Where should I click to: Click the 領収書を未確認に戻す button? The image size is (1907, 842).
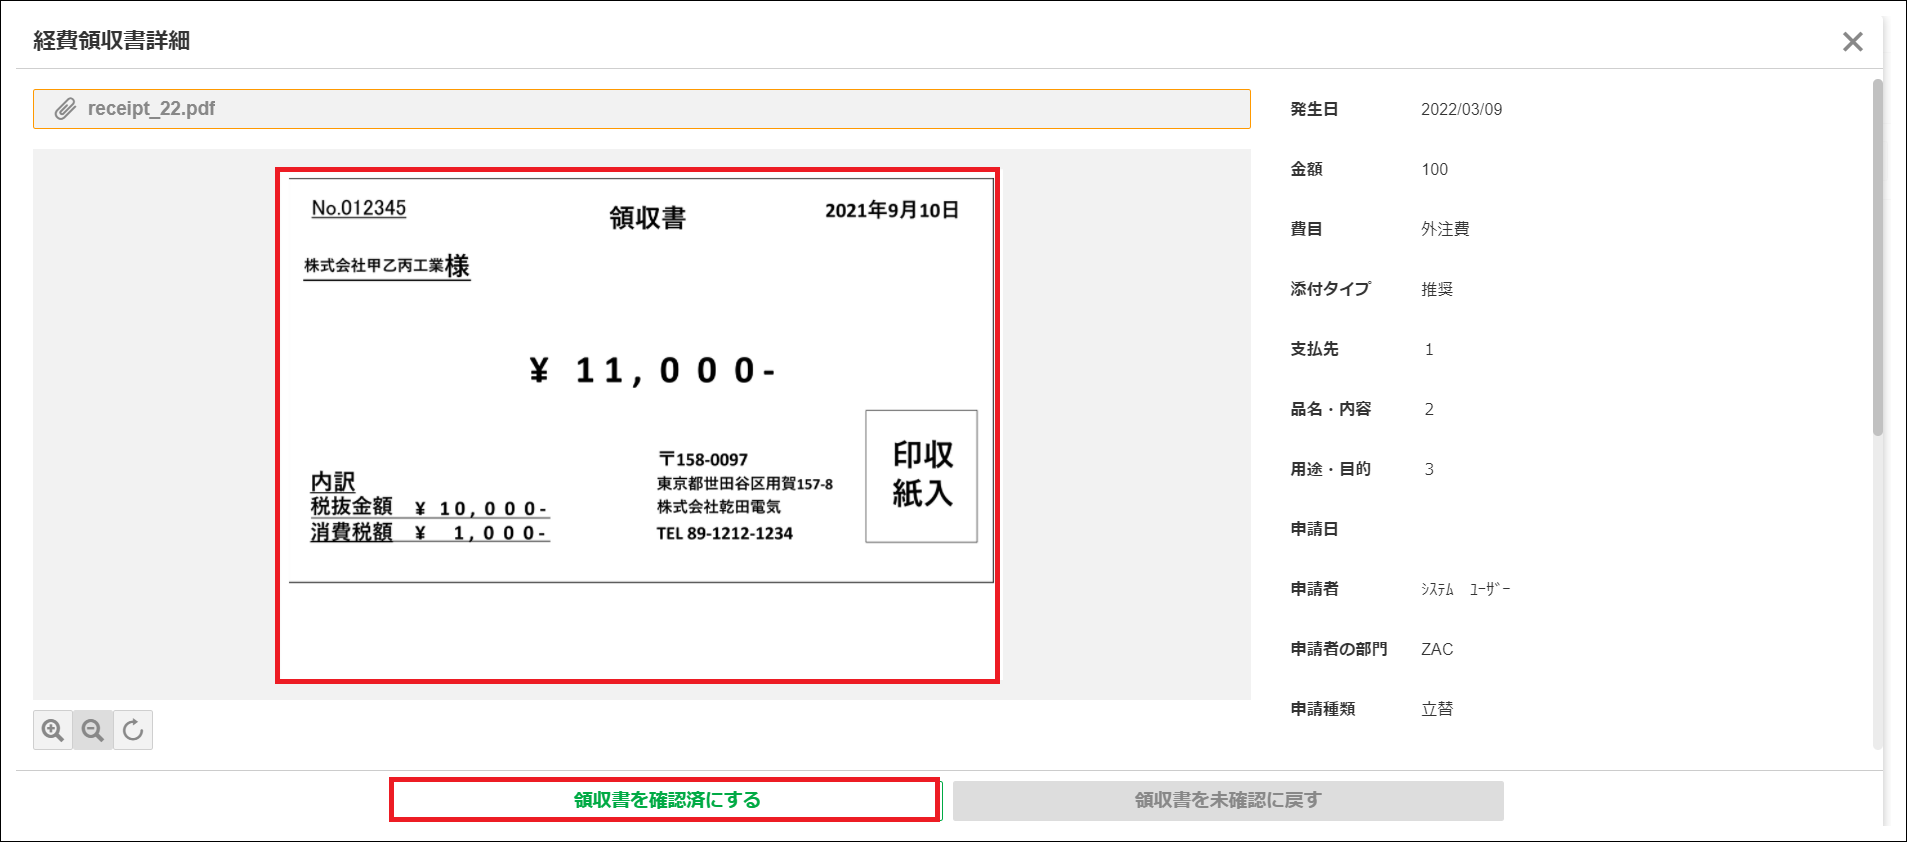1227,800
